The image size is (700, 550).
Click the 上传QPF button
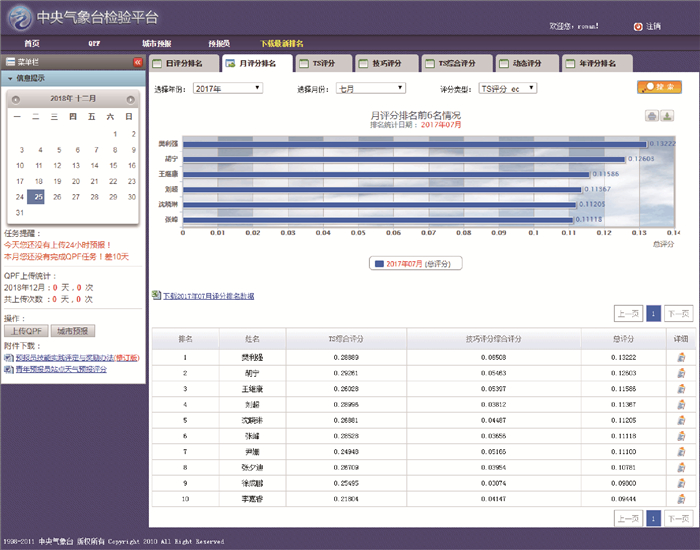point(26,330)
